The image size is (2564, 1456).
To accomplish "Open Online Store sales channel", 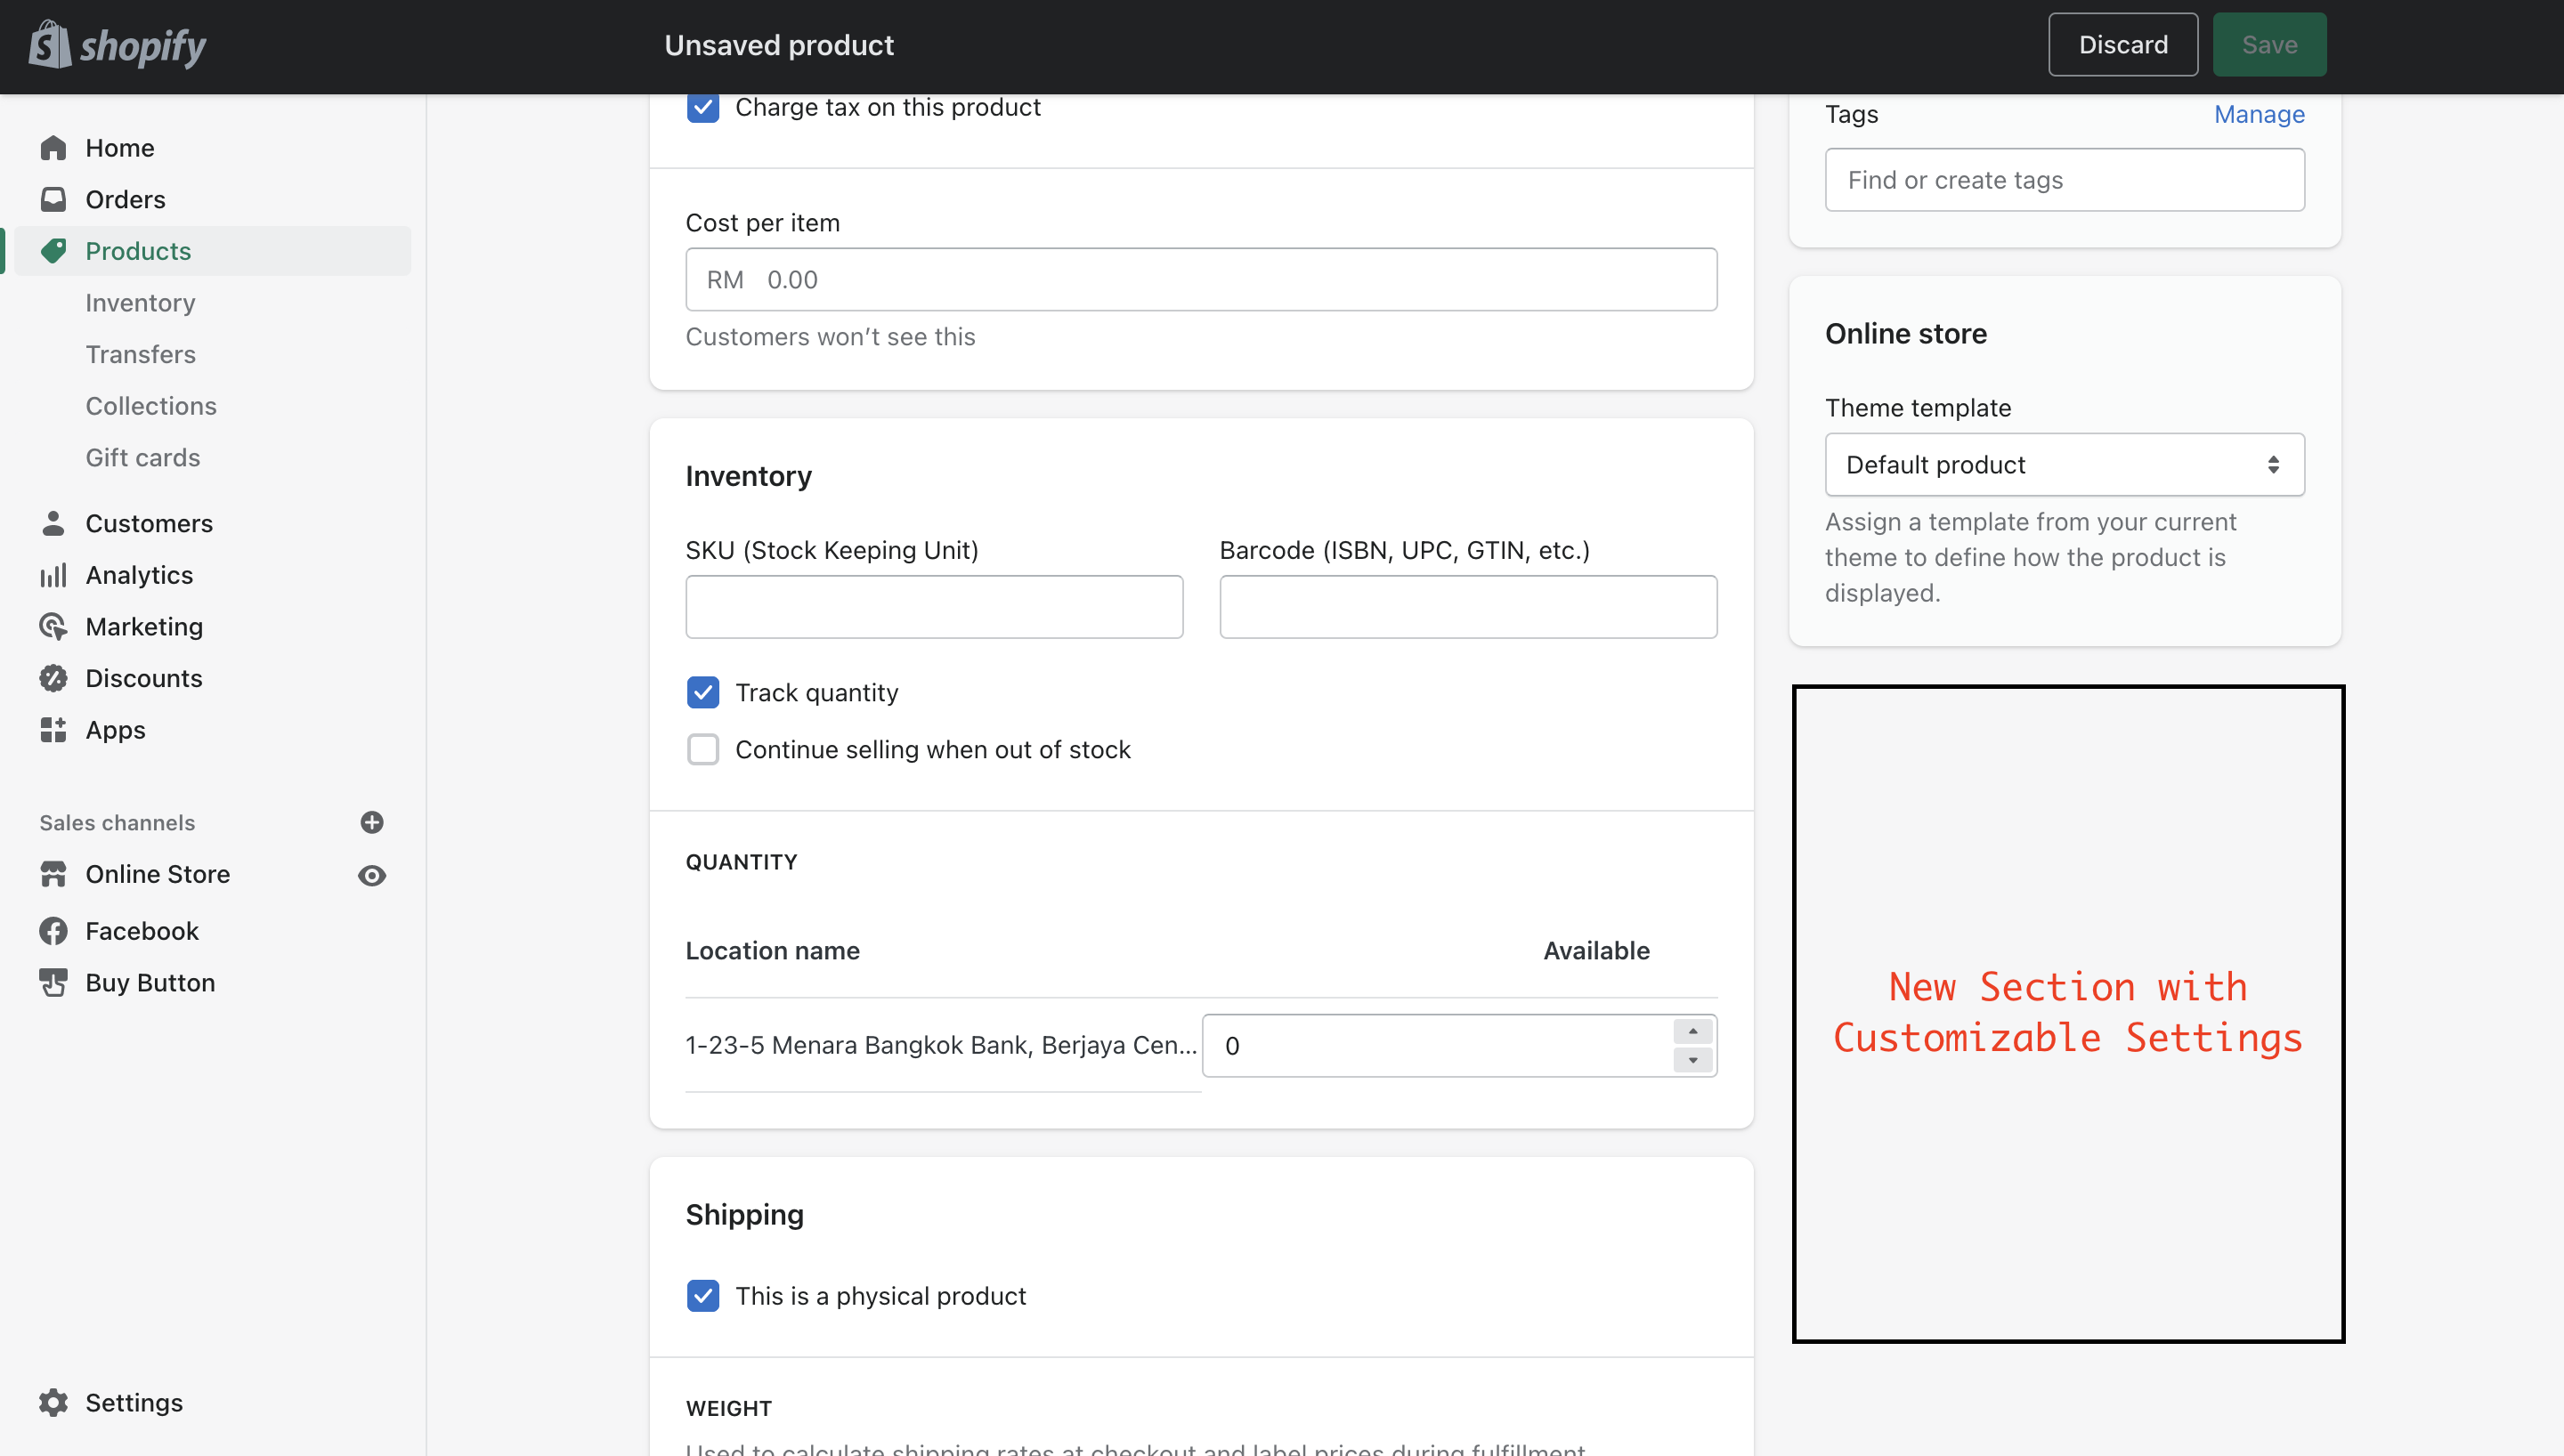I will 158,874.
